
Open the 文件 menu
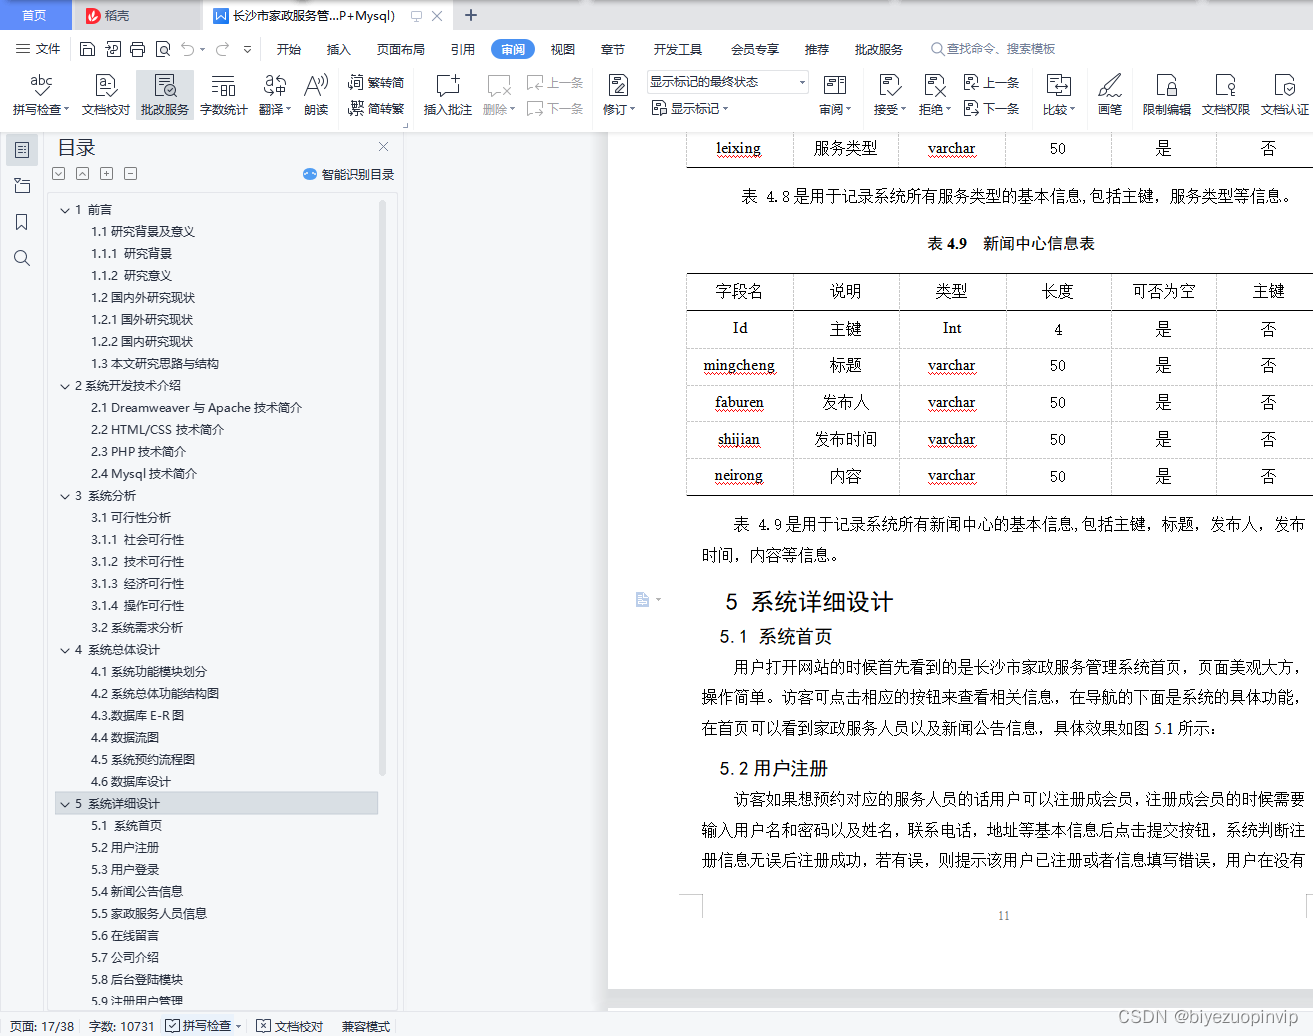pyautogui.click(x=38, y=49)
